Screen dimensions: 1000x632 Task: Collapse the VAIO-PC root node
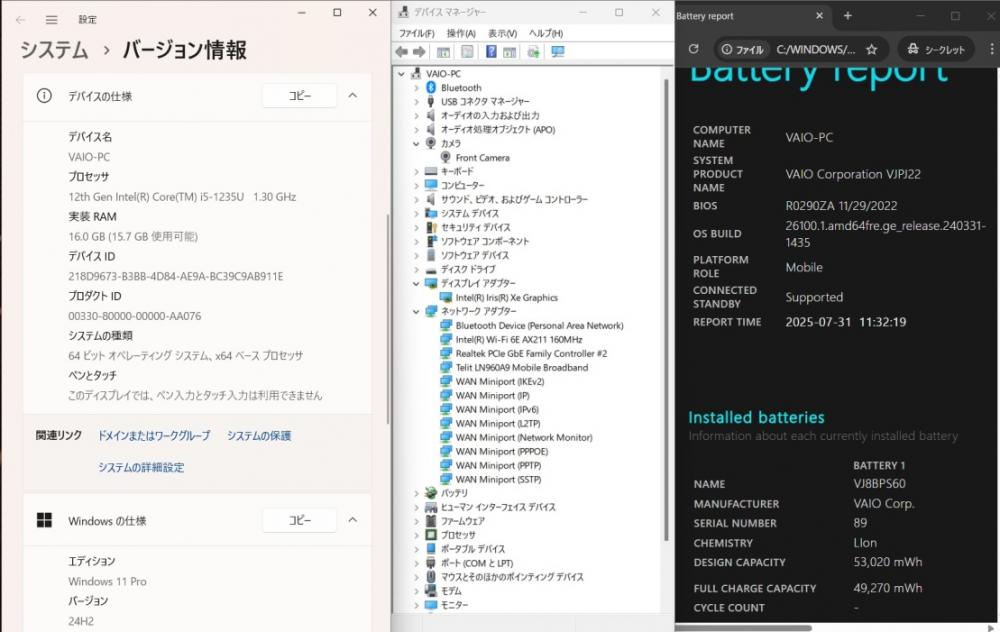(402, 74)
